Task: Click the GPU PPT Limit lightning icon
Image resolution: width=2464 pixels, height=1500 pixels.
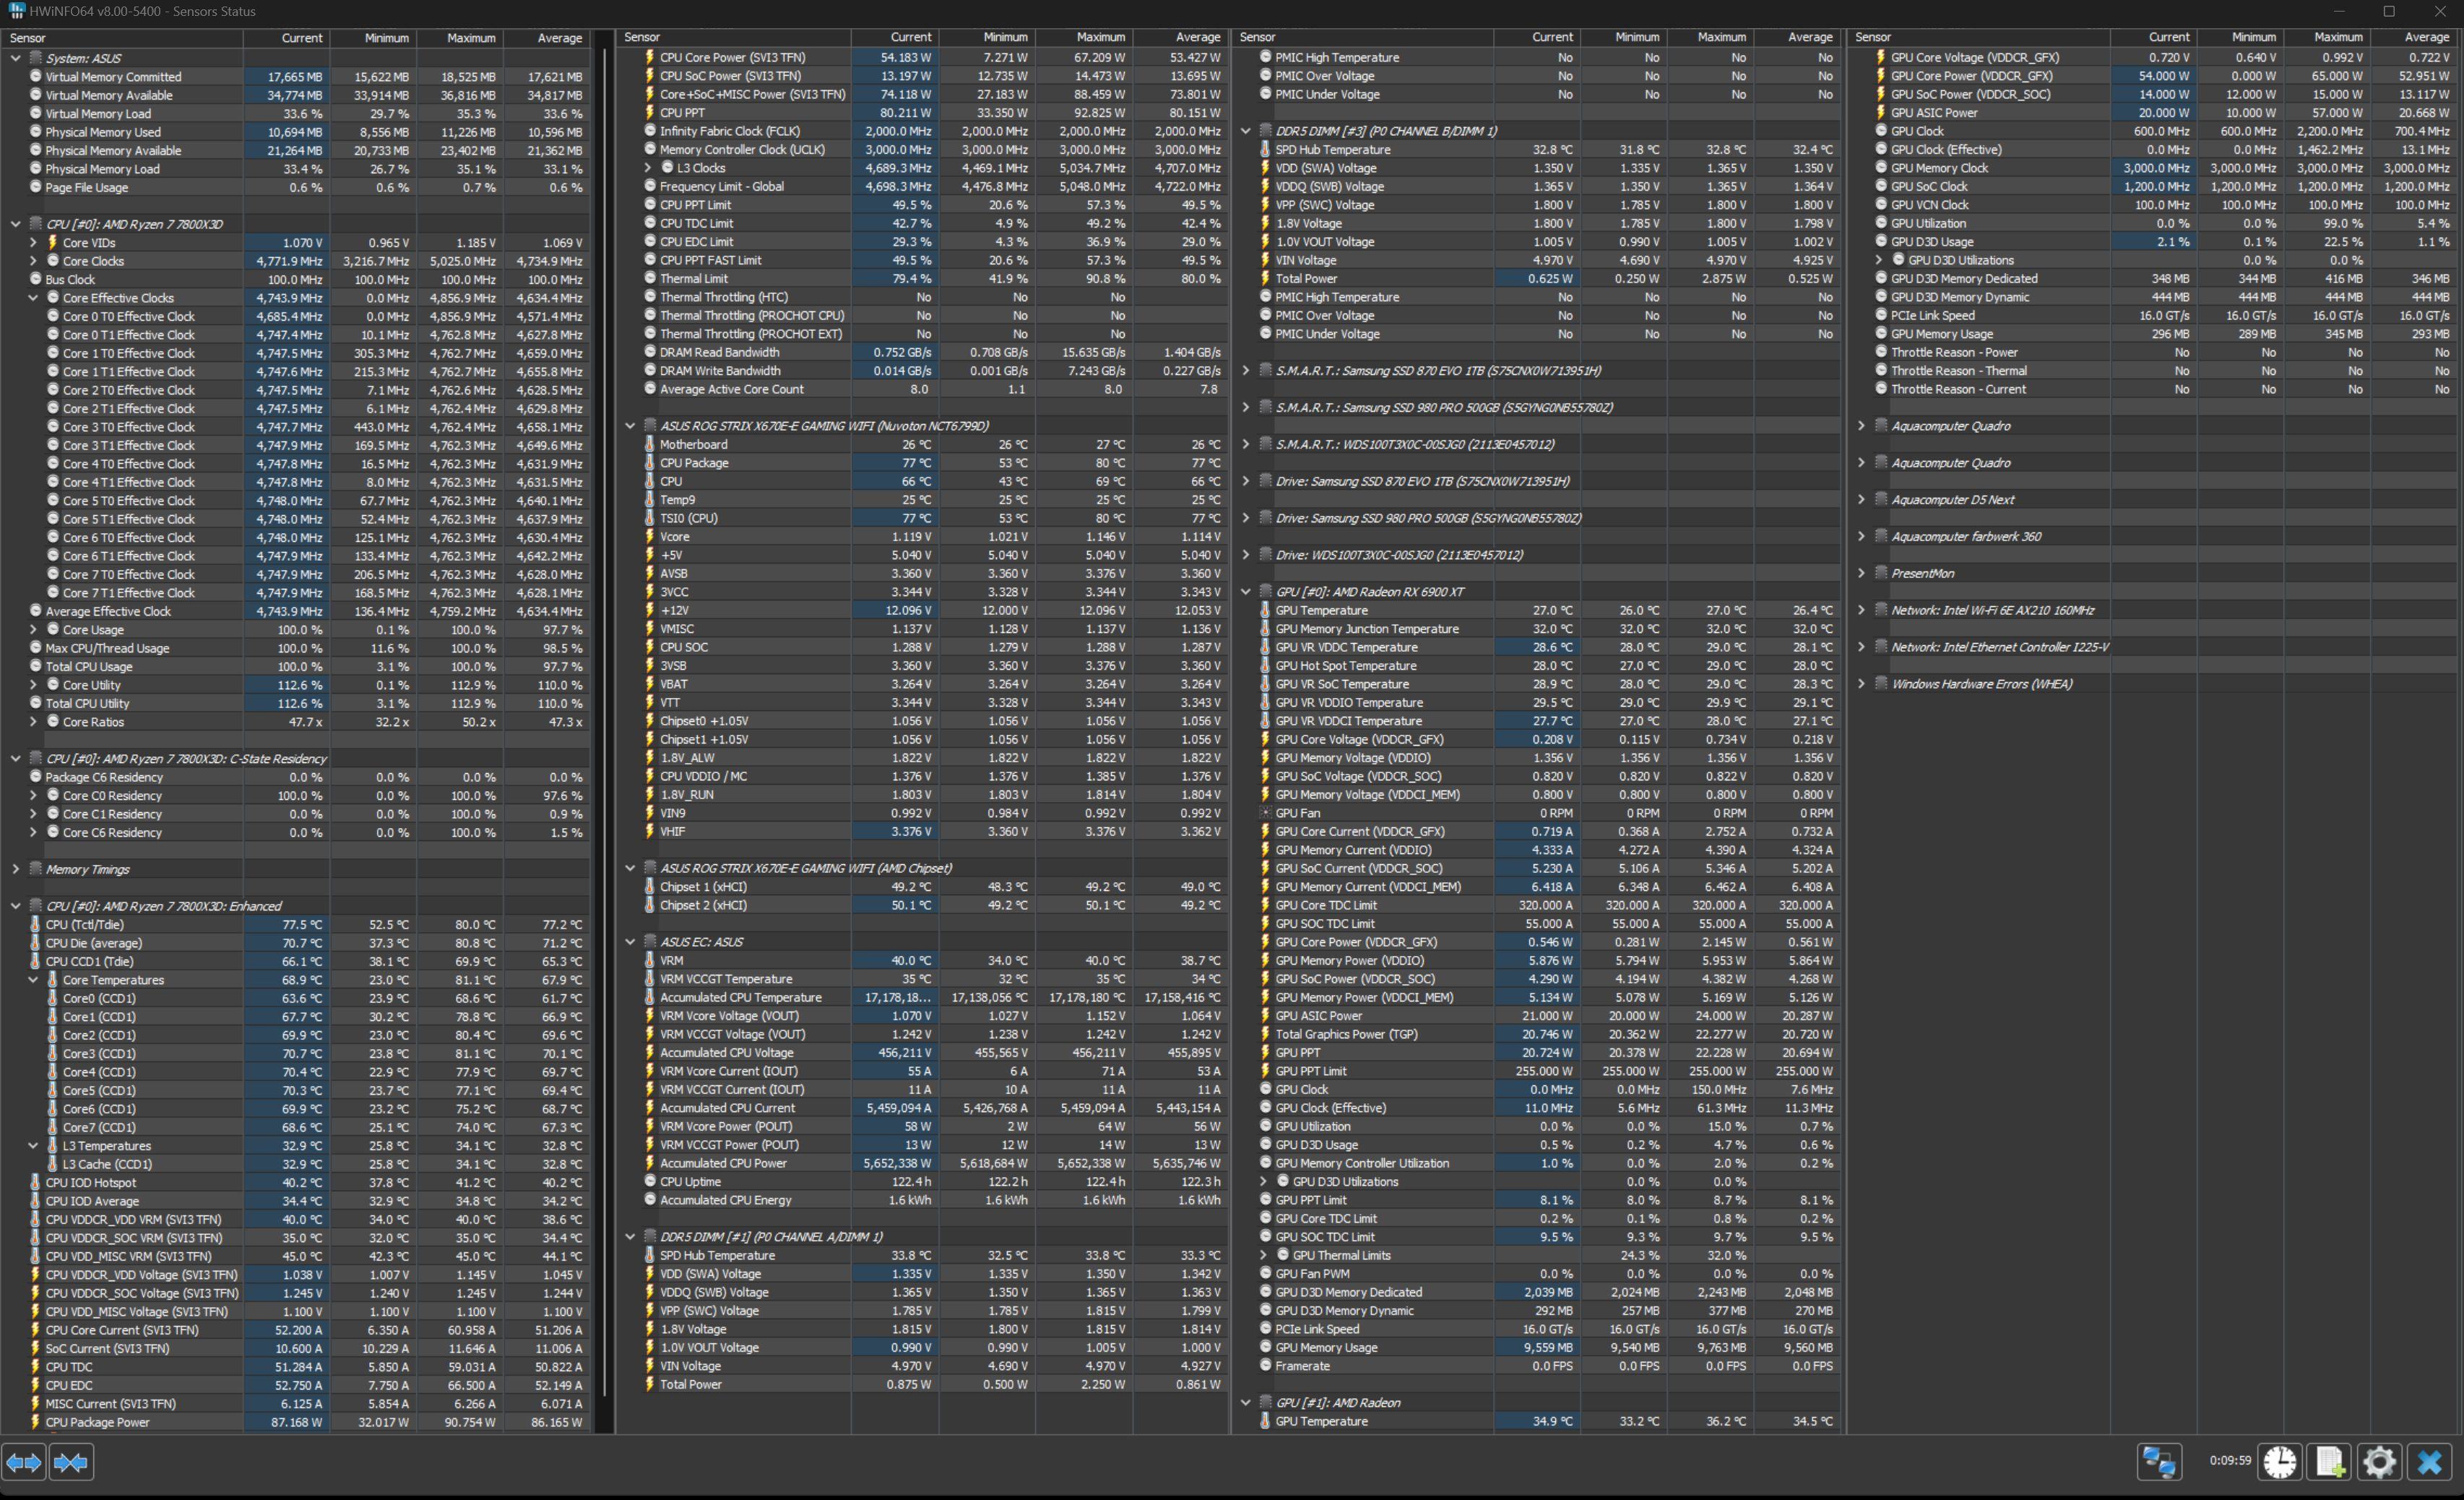Action: 1265,1071
